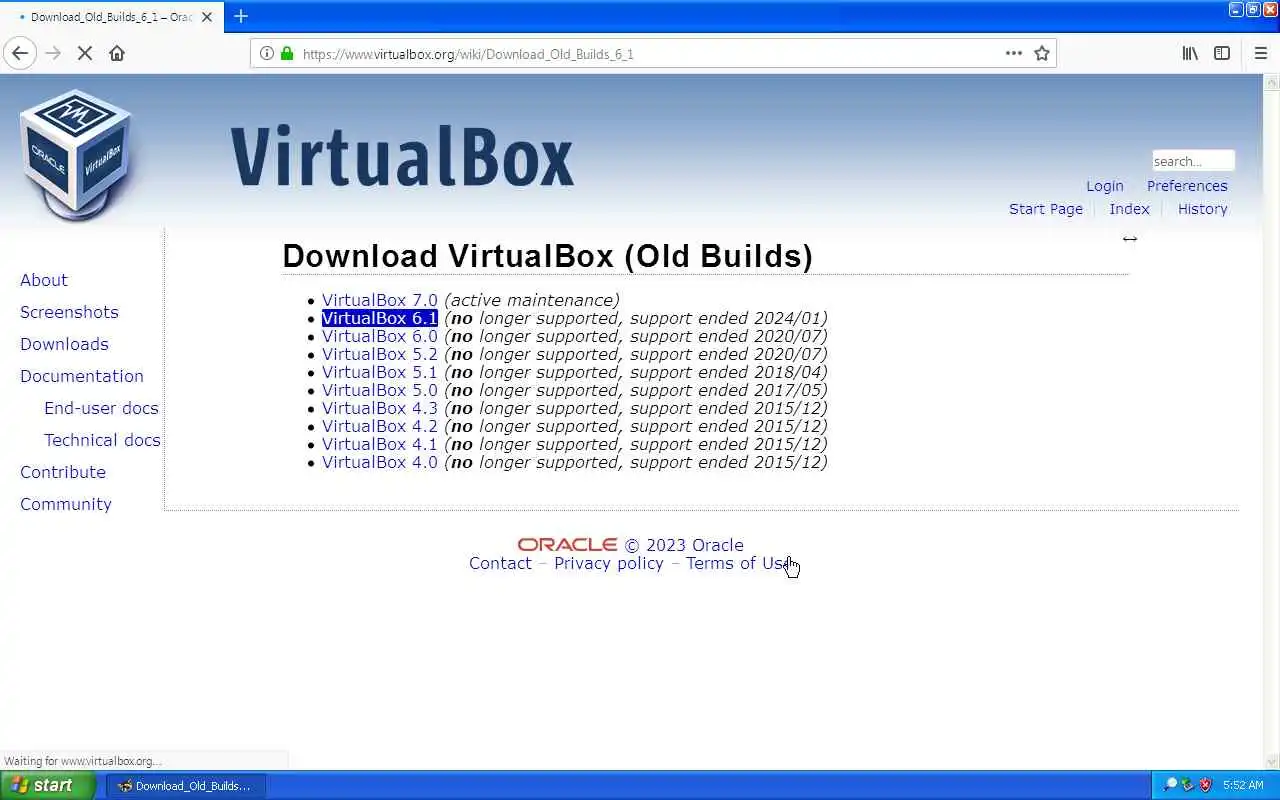This screenshot has width=1280, height=800.
Task: Open Contribute in the sidebar
Action: pos(63,472)
